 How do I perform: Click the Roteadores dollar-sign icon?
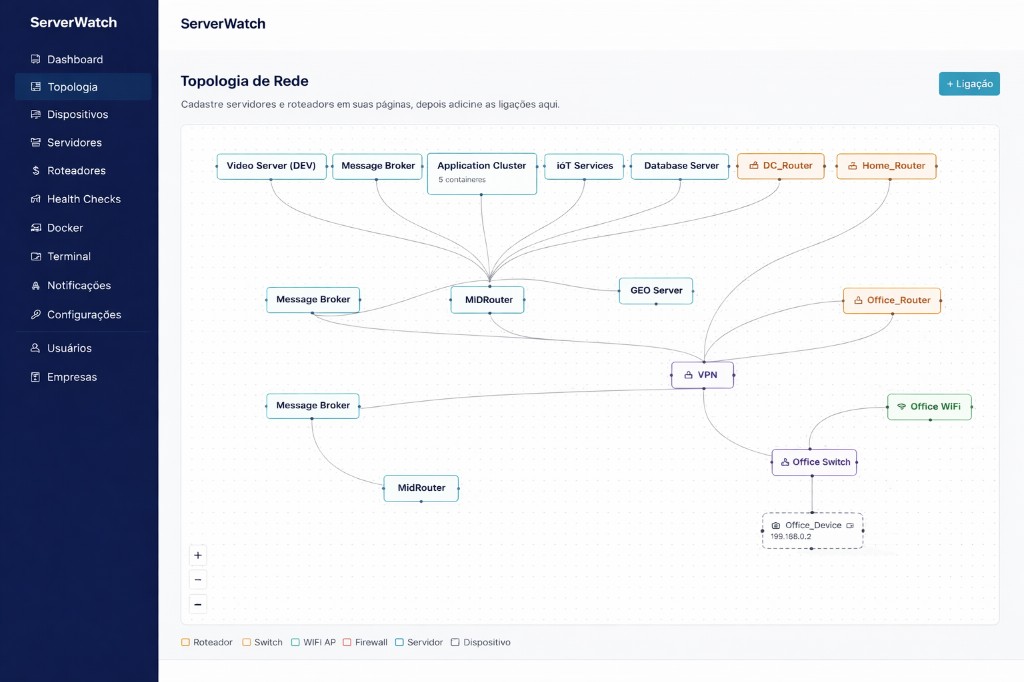point(36,171)
